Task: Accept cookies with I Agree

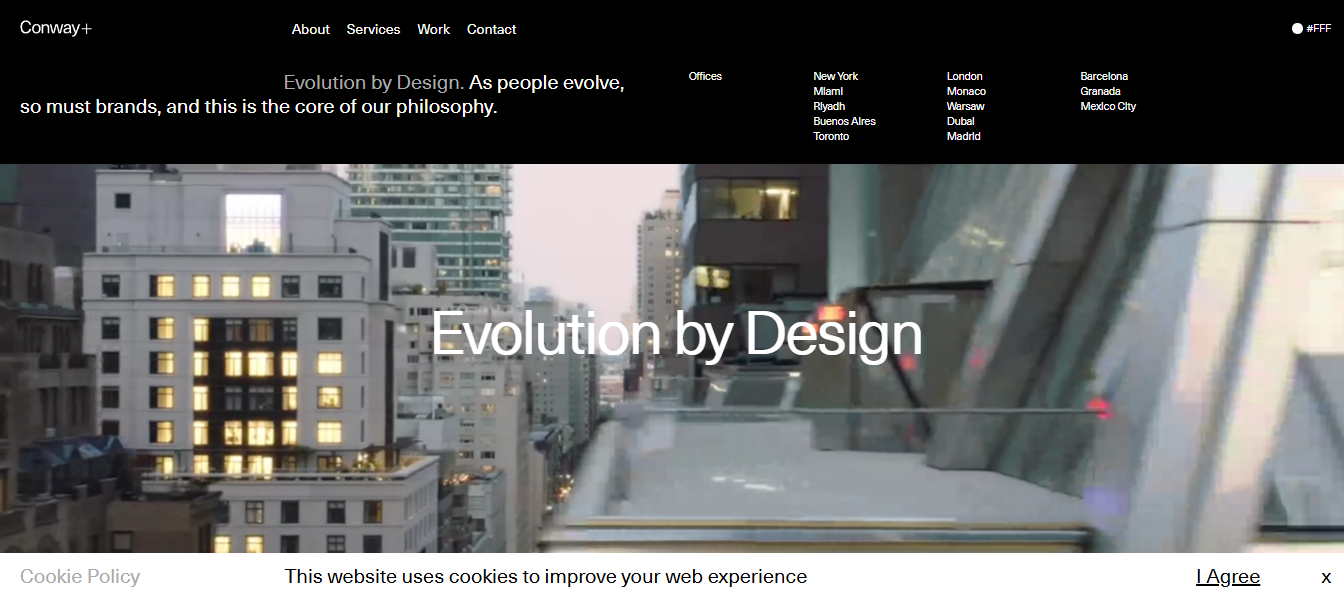Action: click(x=1228, y=576)
